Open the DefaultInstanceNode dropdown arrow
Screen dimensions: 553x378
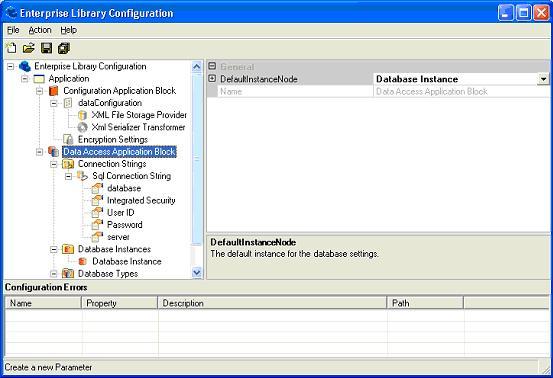tap(543, 79)
